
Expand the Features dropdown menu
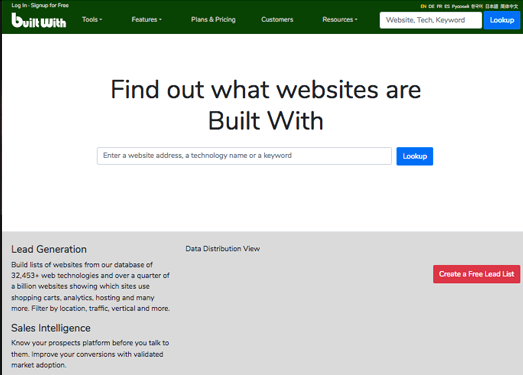[x=146, y=19]
